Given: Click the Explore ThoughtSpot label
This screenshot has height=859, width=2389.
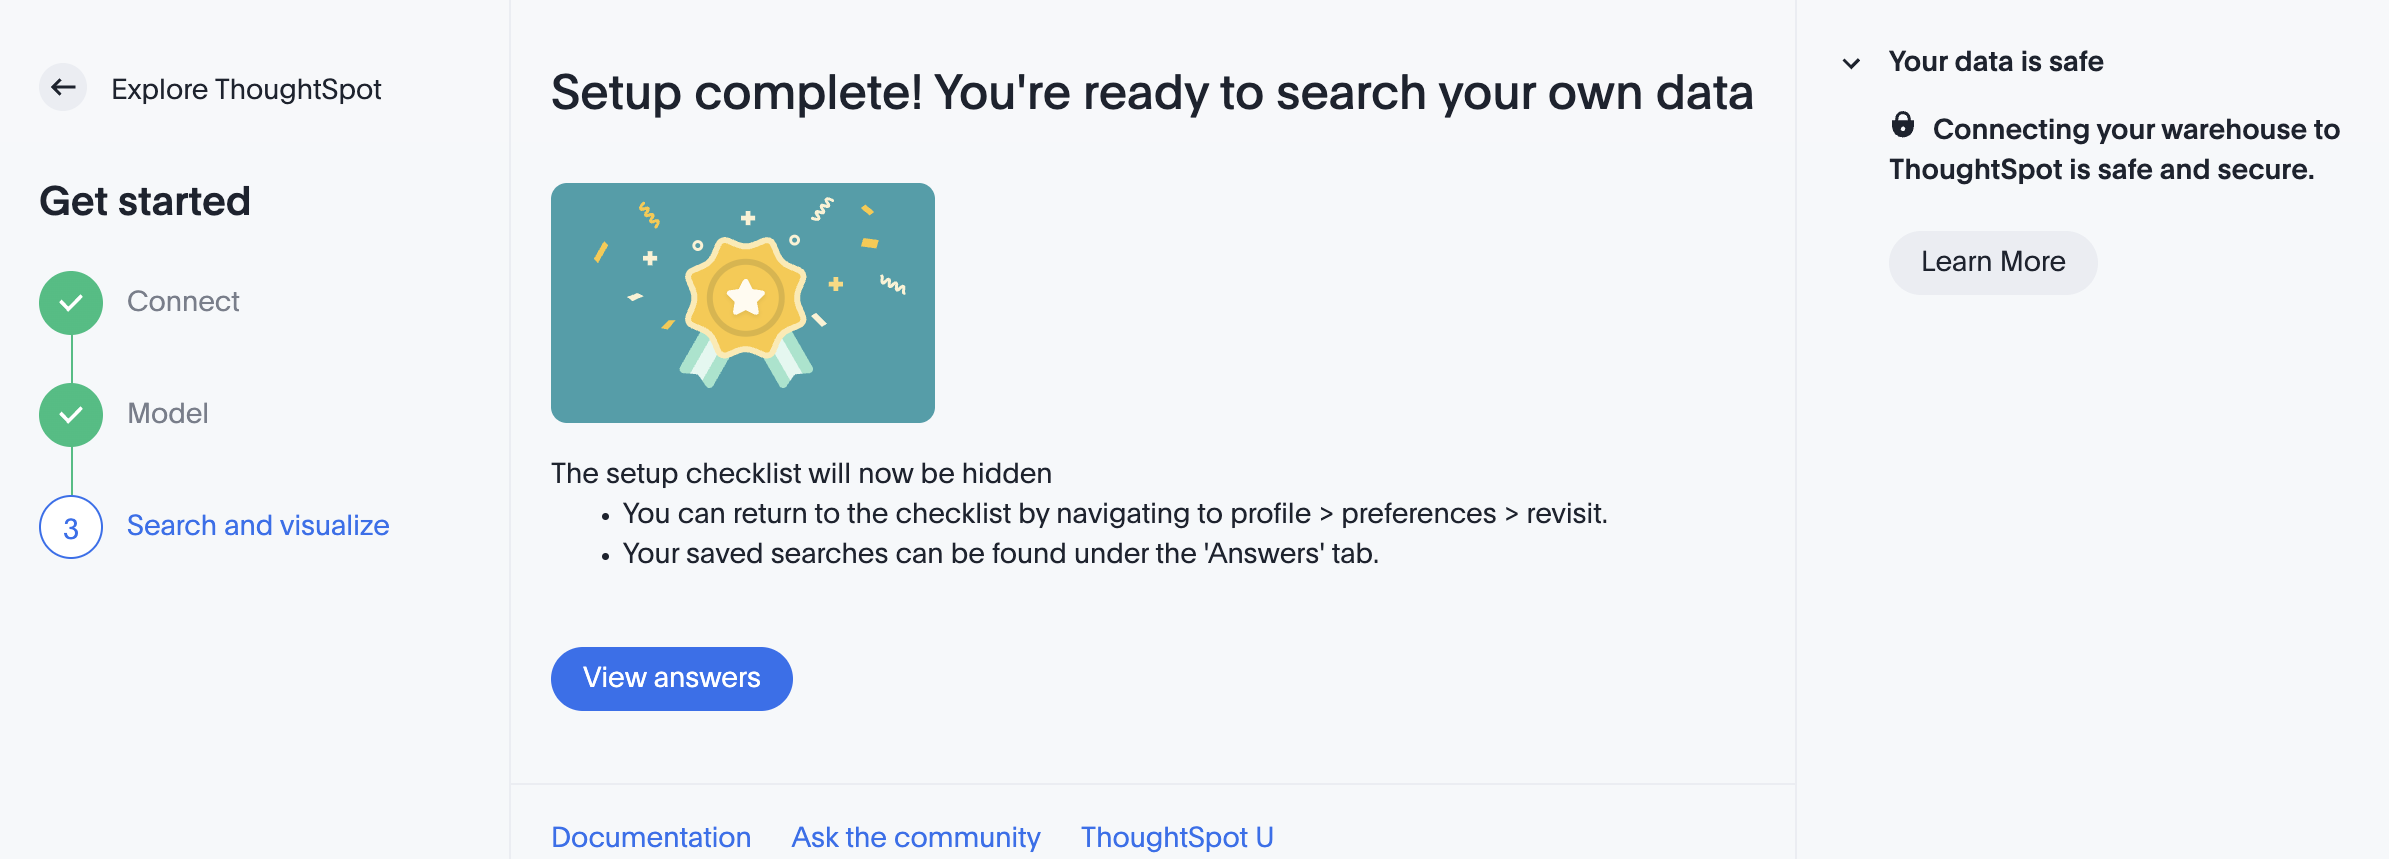Looking at the screenshot, I should click(x=246, y=89).
